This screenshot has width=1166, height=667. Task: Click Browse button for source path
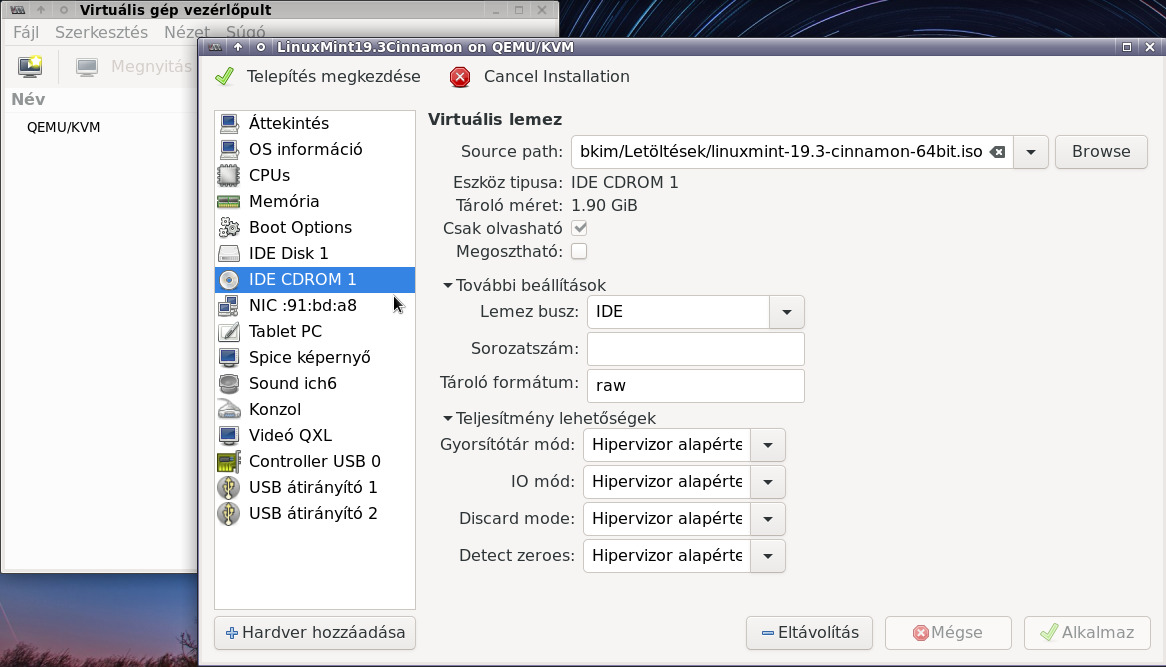coord(1101,152)
